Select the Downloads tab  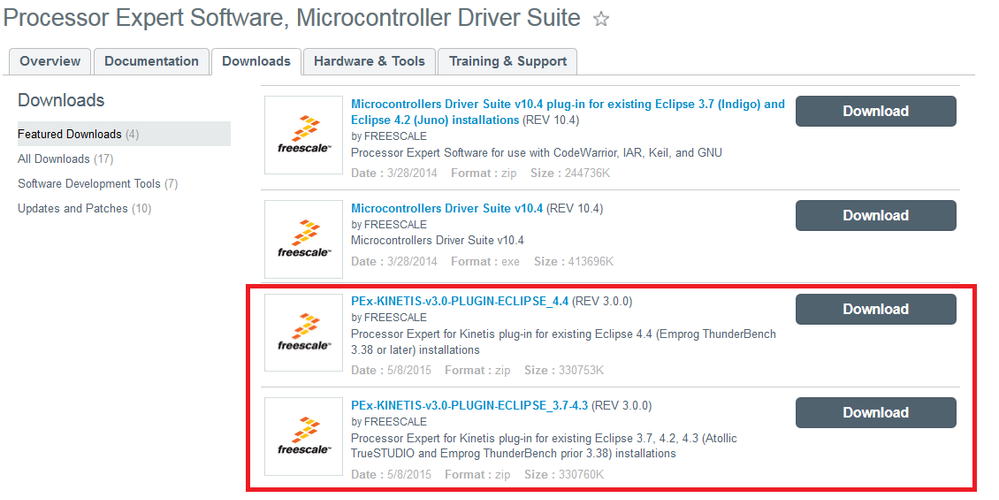[256, 61]
